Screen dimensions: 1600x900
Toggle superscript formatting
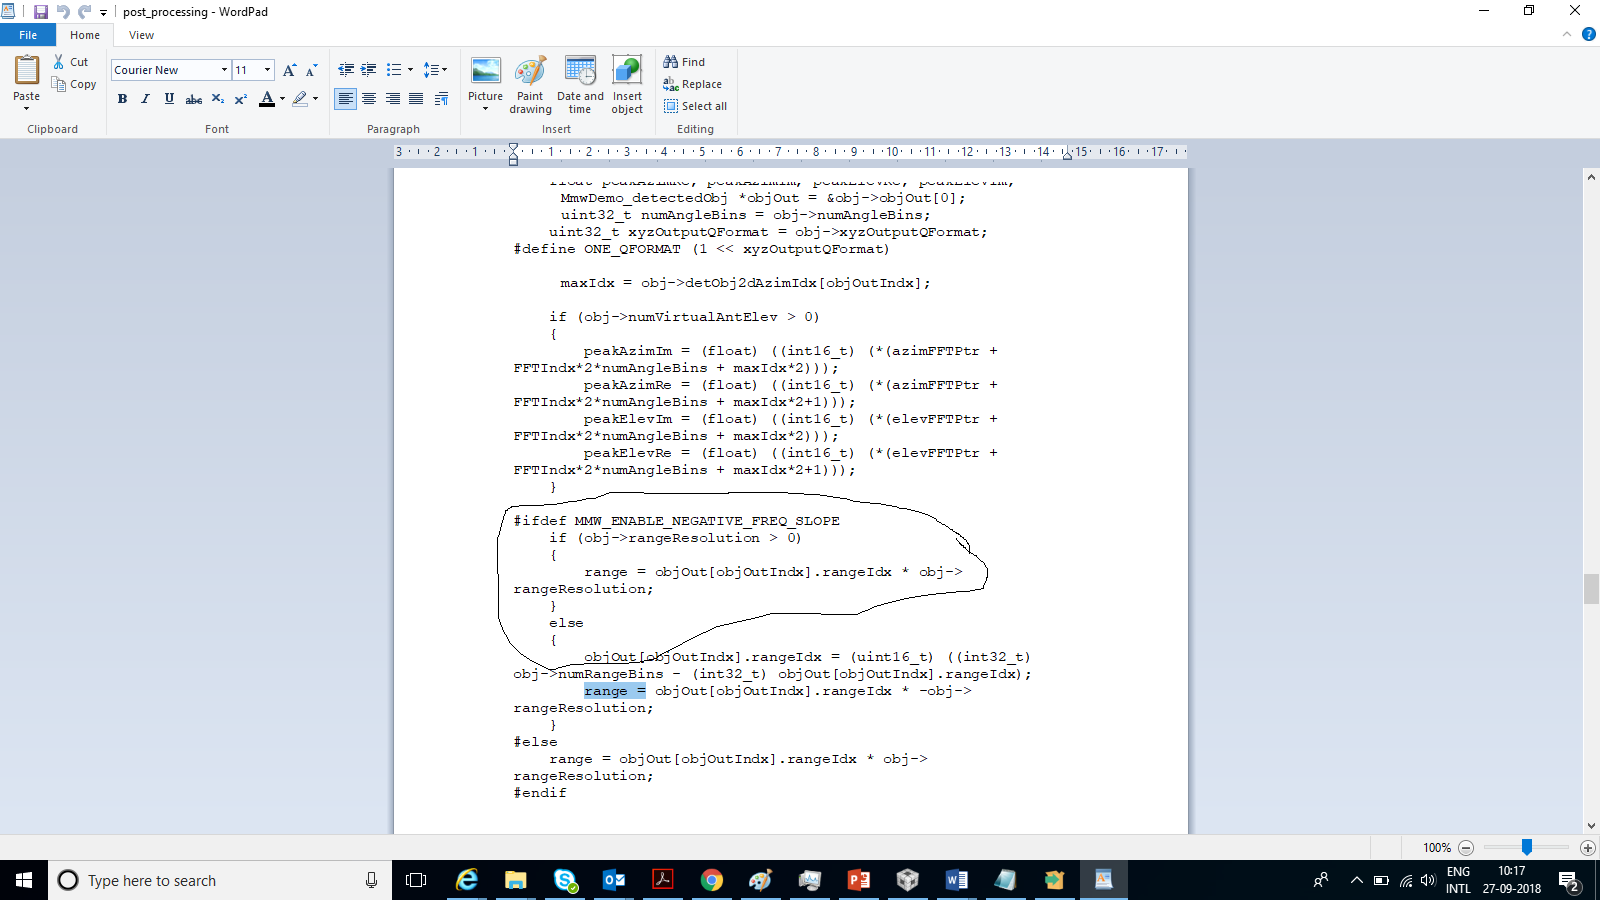[241, 99]
